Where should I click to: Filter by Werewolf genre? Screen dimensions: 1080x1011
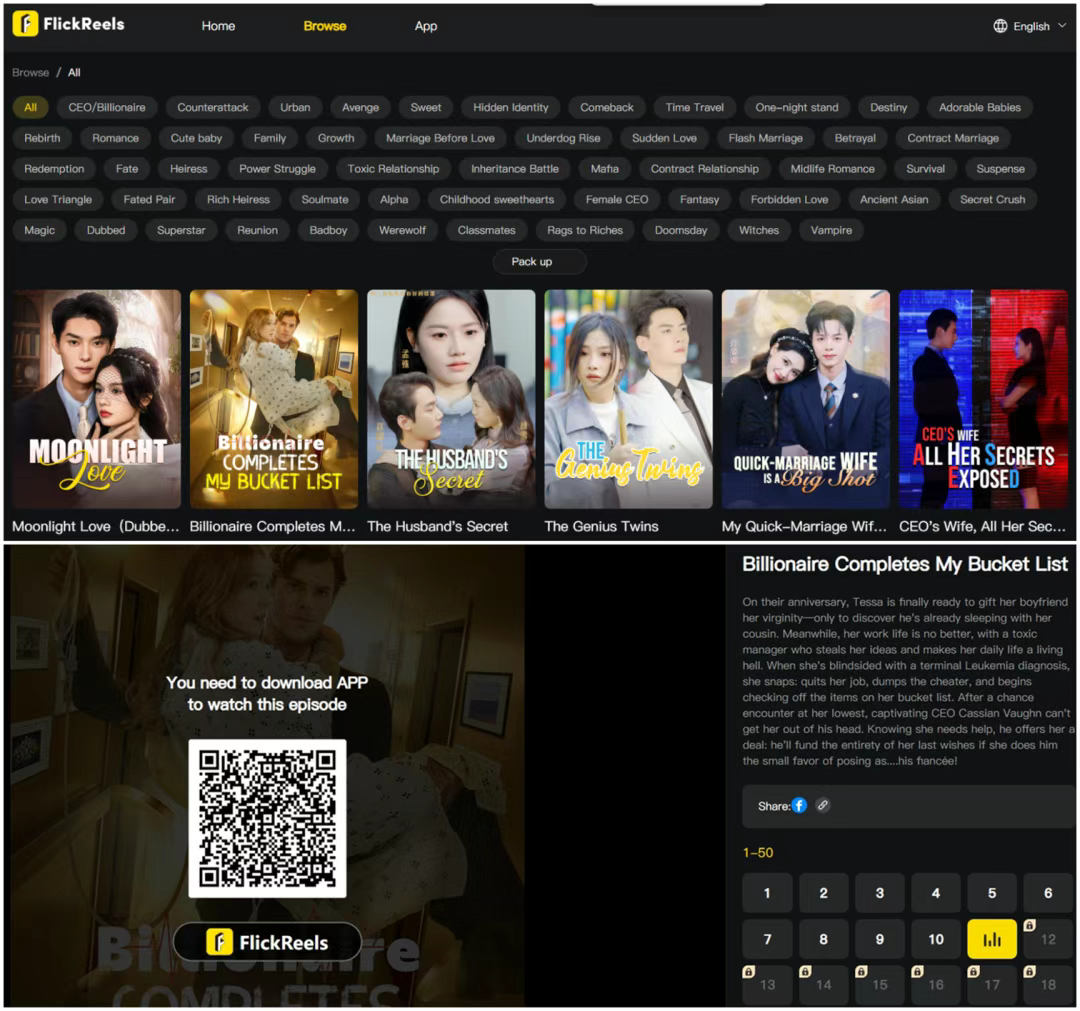pyautogui.click(x=402, y=231)
